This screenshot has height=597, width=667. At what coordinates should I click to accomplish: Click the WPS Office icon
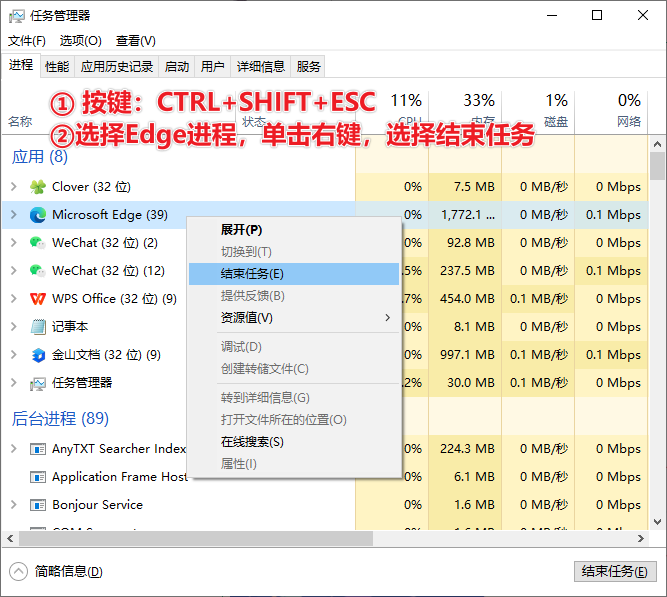point(38,299)
